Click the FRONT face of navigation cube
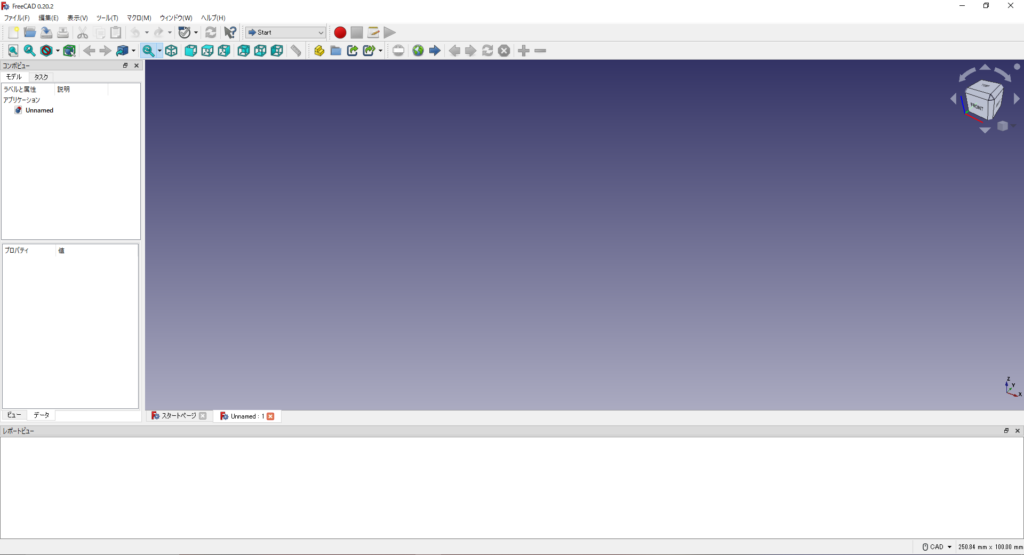The height and width of the screenshot is (555, 1024). tap(977, 106)
